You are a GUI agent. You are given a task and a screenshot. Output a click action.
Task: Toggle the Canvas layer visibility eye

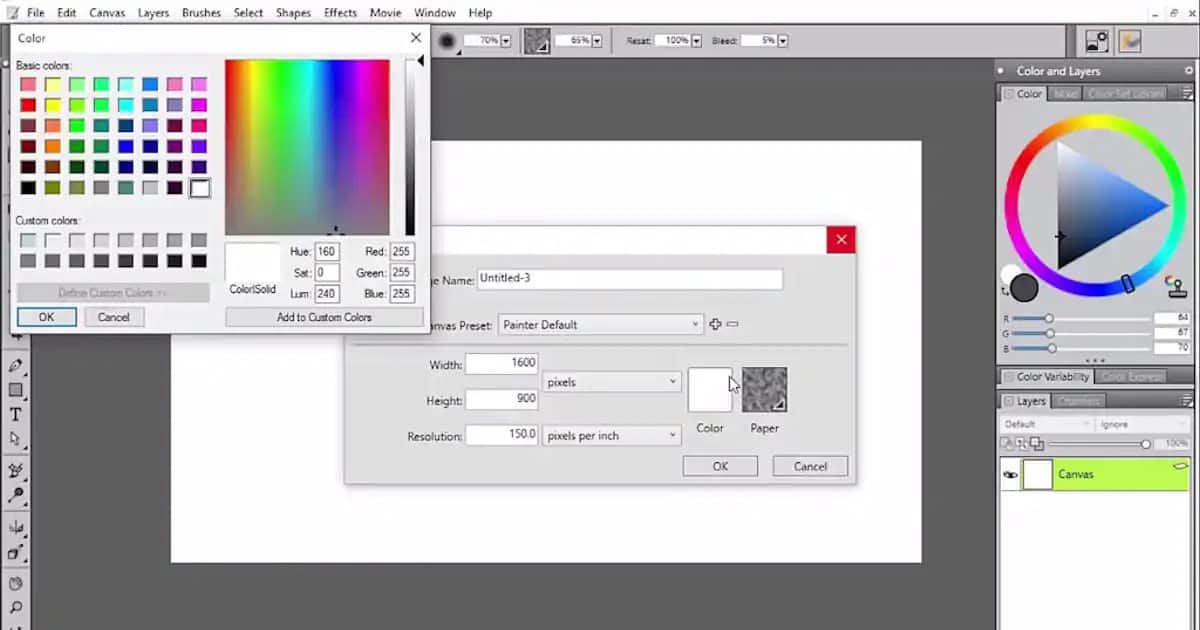[x=1009, y=473]
